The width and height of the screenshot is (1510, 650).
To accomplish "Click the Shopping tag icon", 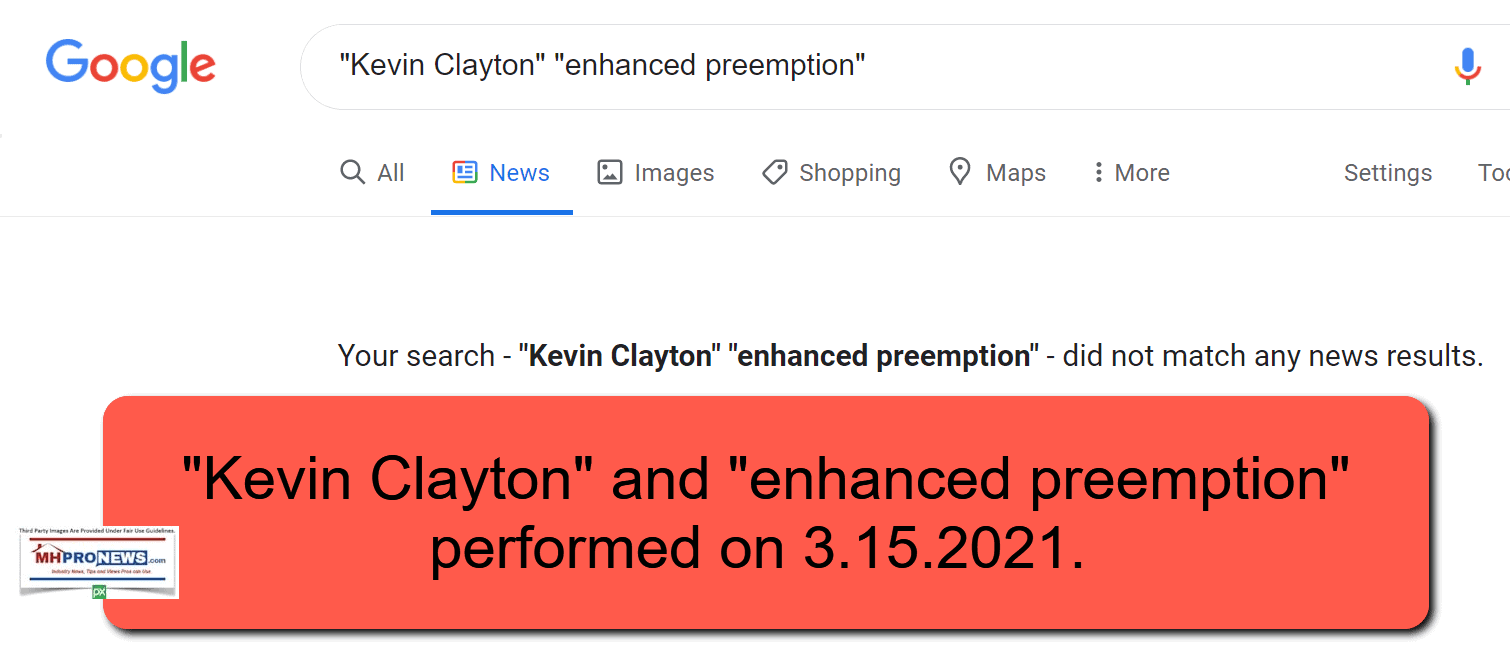I will tap(774, 172).
